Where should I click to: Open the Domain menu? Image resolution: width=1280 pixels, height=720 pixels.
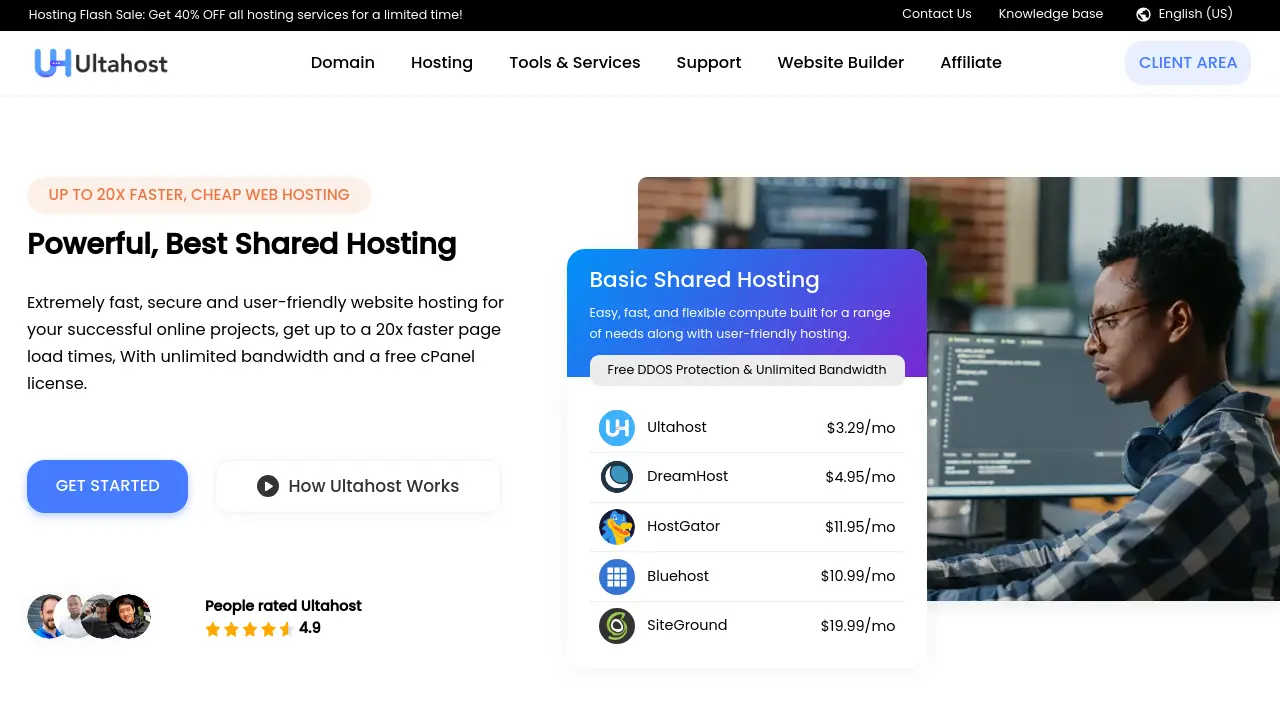343,62
